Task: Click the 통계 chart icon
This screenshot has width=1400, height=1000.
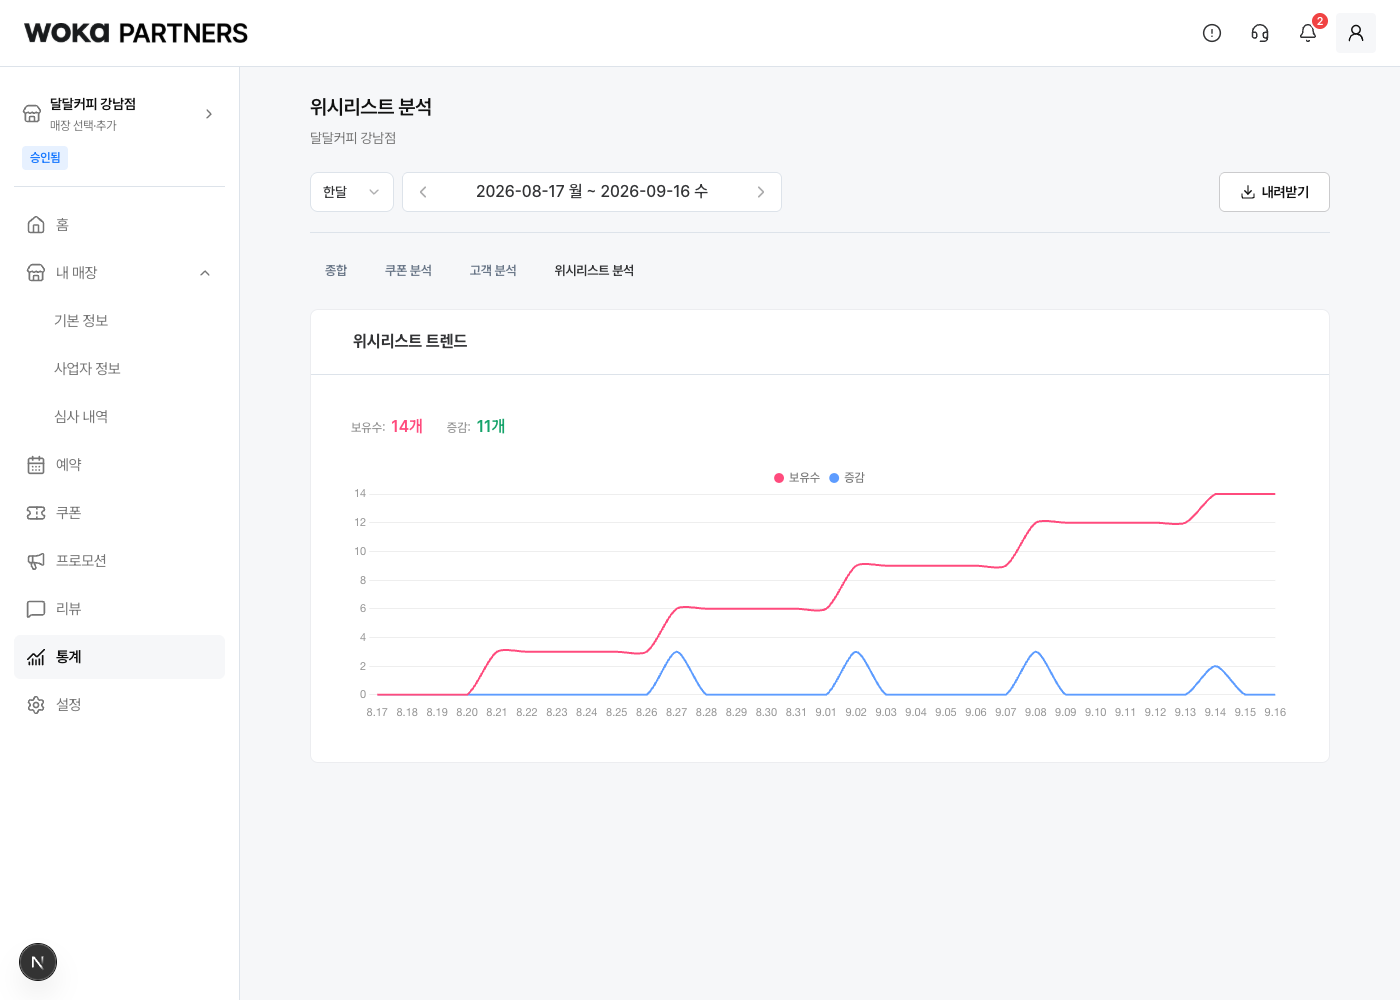Action: [36, 657]
